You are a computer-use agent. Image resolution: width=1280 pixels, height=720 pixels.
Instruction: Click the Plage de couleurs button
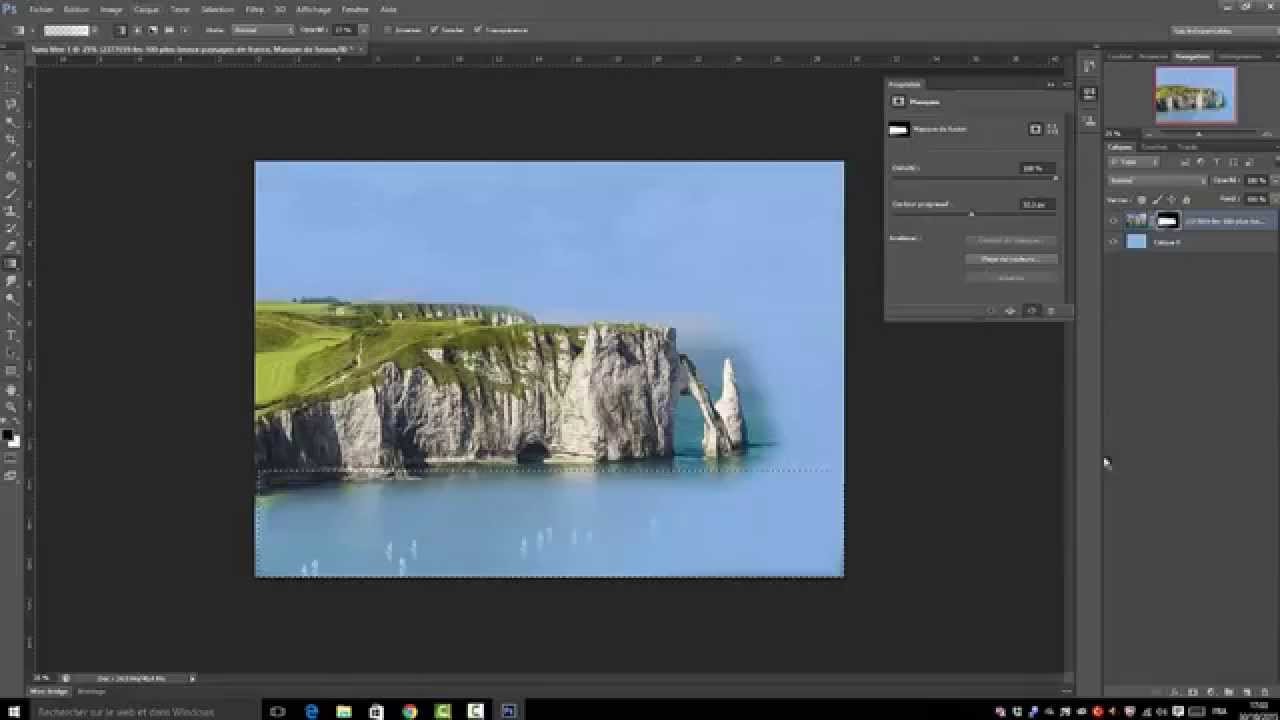coord(1011,259)
